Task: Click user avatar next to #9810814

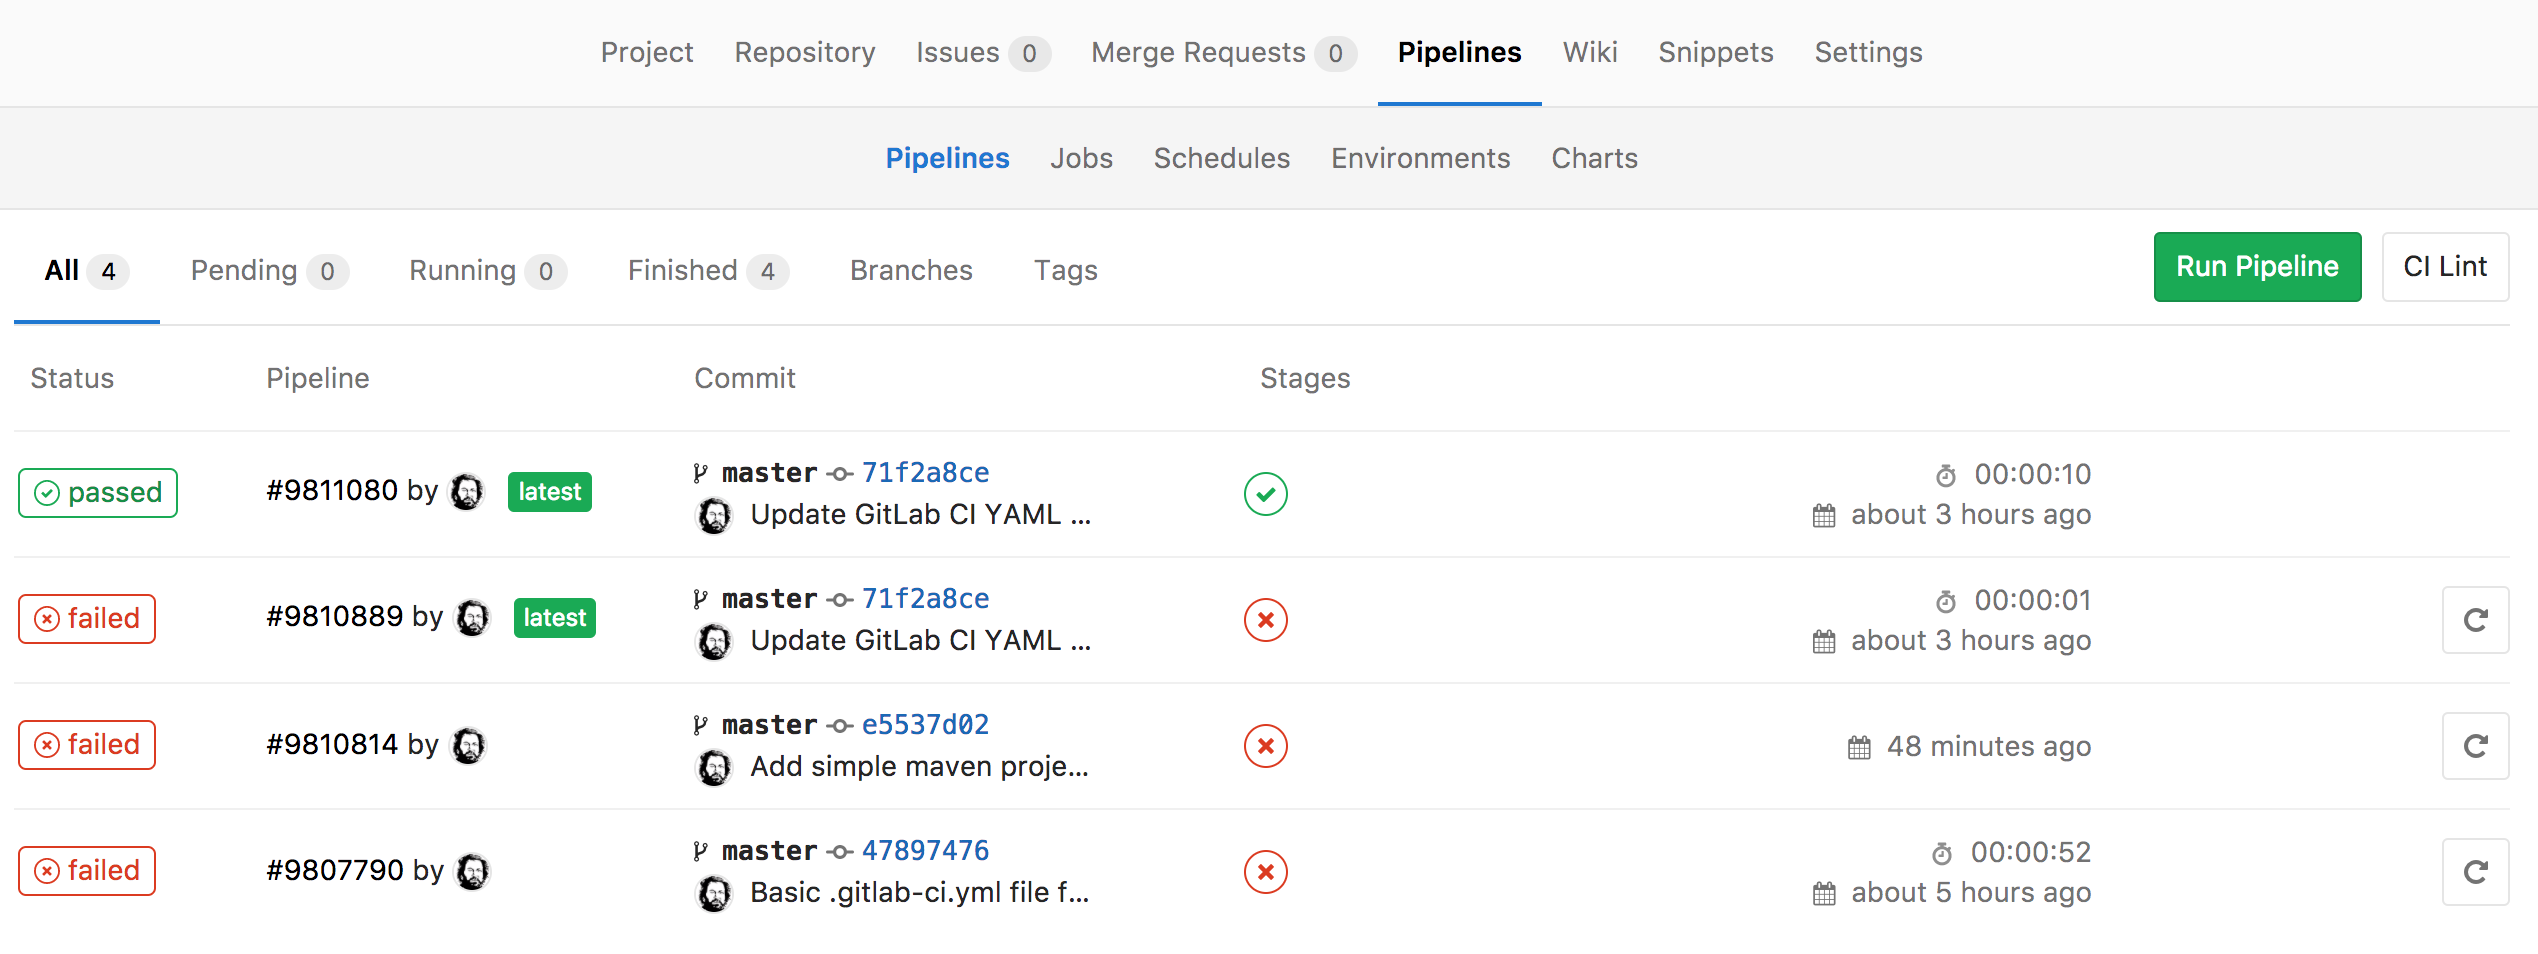Action: click(469, 745)
